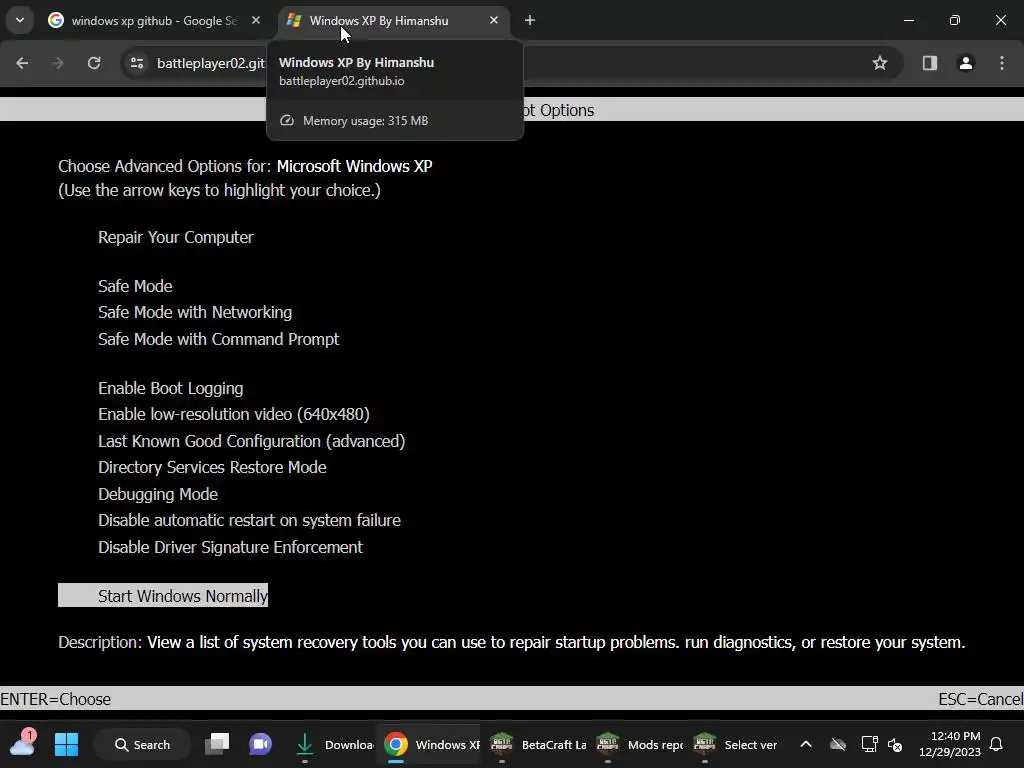Viewport: 1024px width, 768px height.
Task: Restore down the Chrome window
Action: (x=955, y=21)
